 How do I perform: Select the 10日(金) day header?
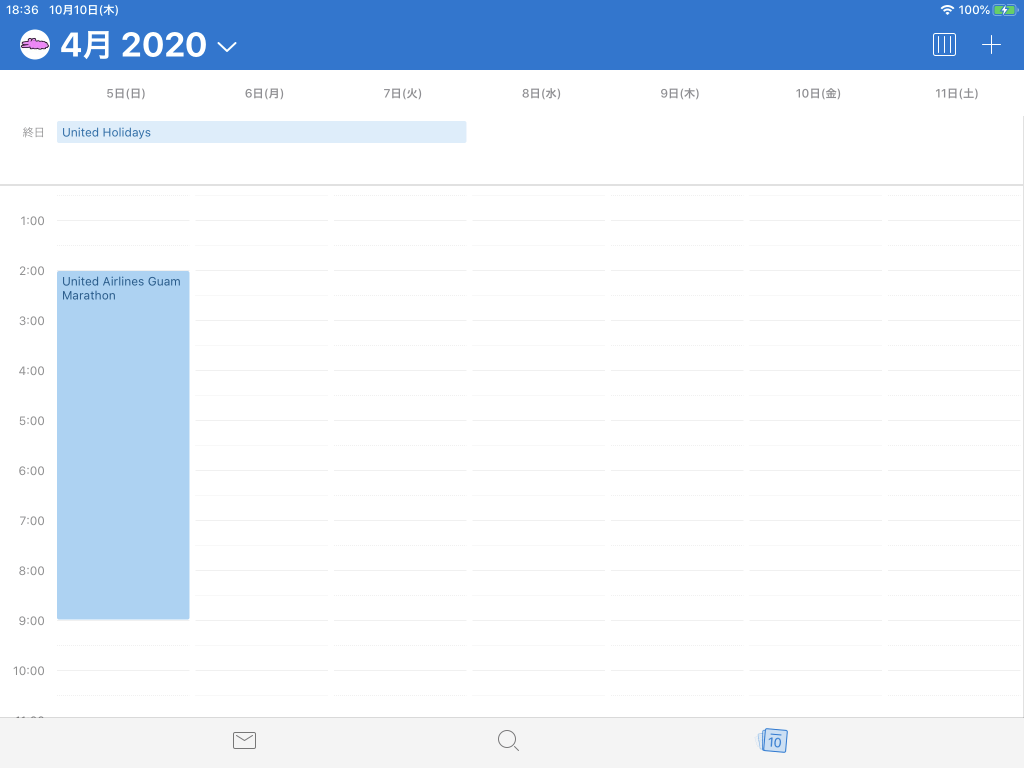click(818, 93)
